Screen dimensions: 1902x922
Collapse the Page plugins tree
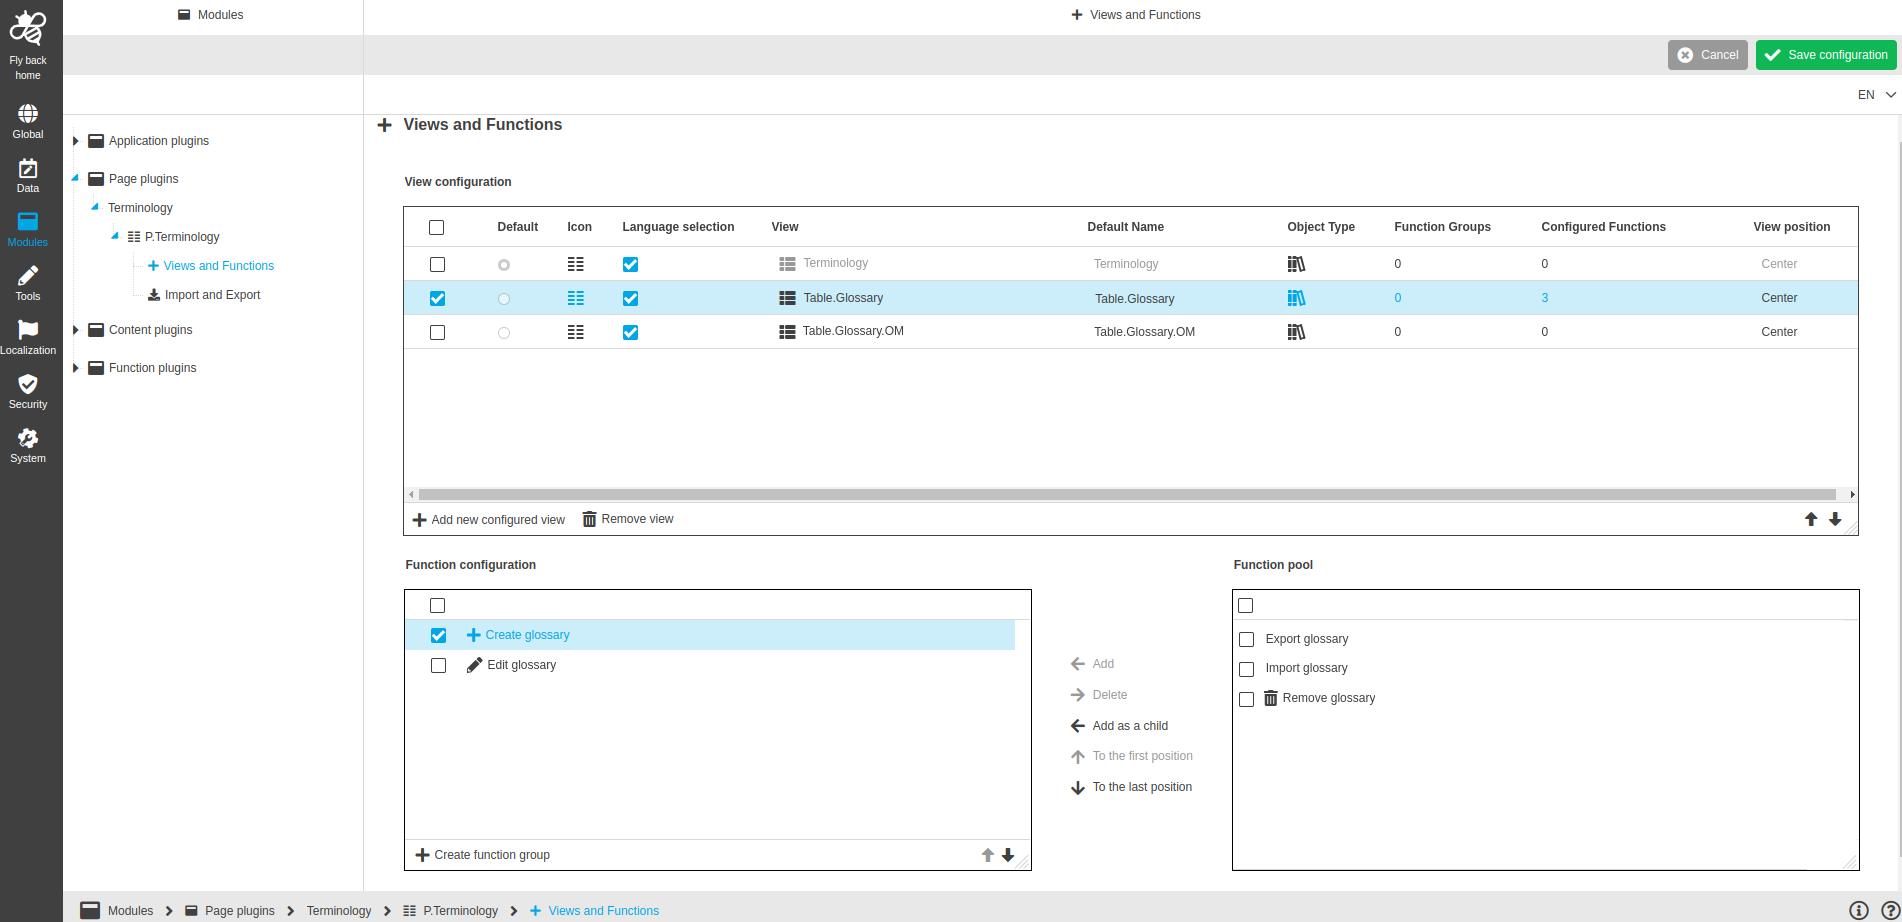(x=73, y=178)
